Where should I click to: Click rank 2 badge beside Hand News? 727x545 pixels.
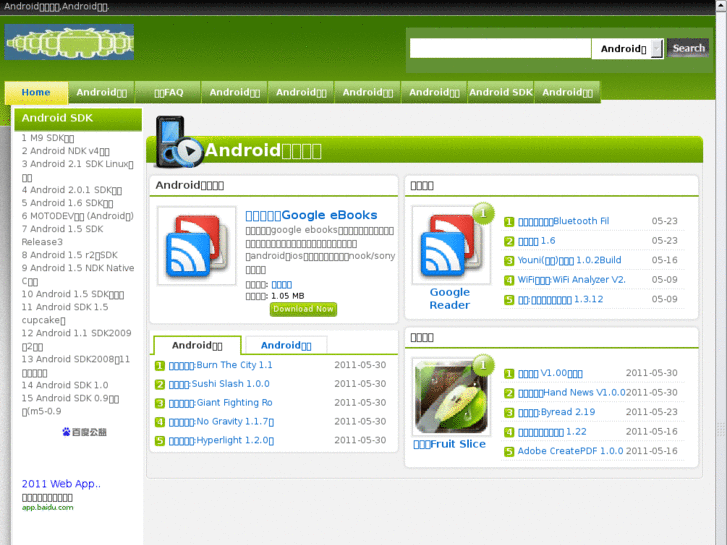(509, 393)
